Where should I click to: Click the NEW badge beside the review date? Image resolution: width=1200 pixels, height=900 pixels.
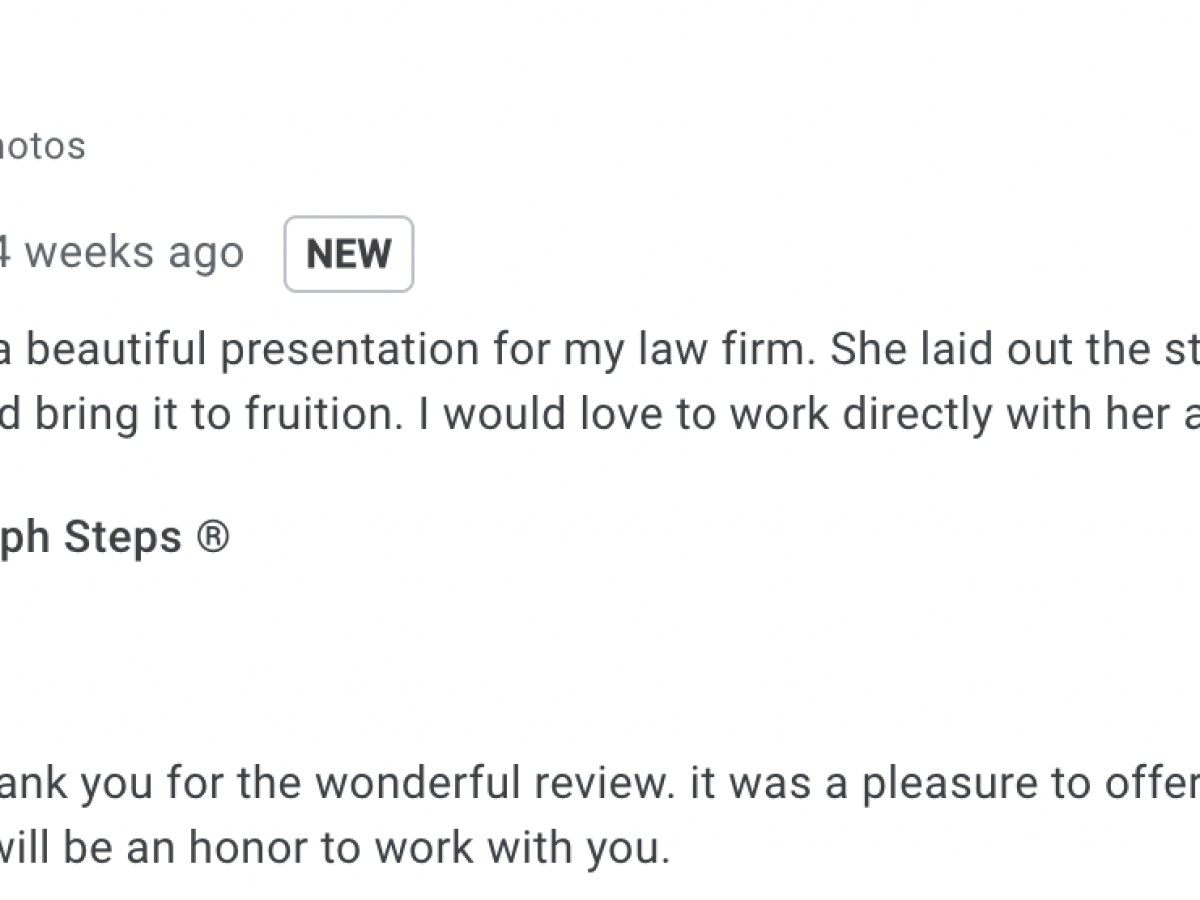point(348,254)
